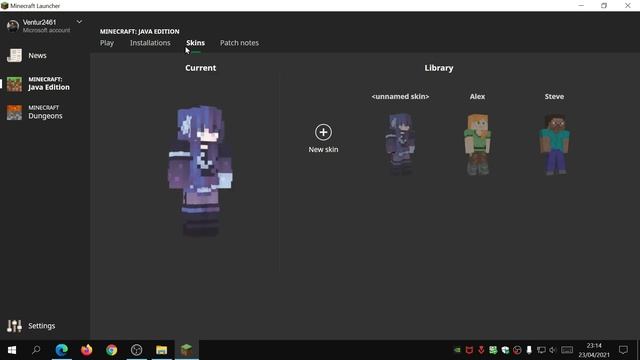
Task: Click the red-circle OBS-style tray icon
Action: tap(517, 350)
